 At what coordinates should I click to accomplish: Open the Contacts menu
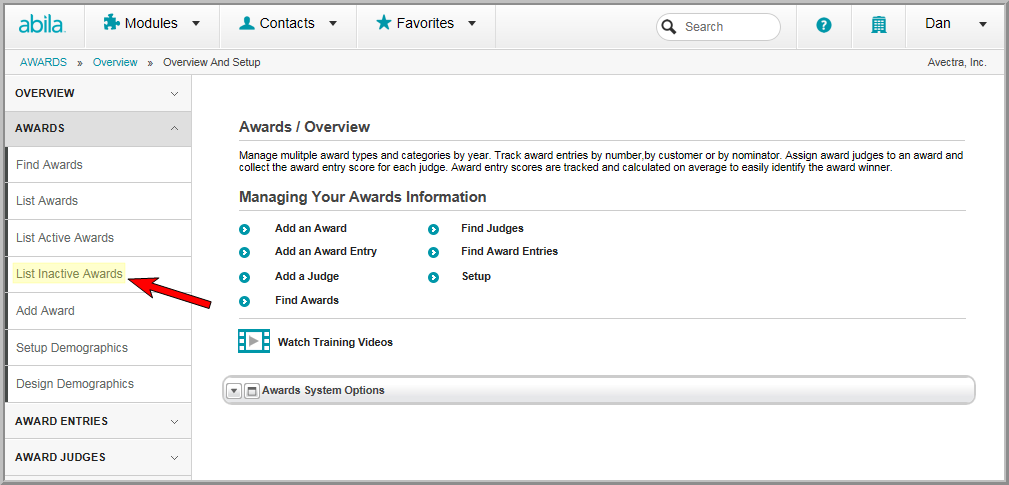click(288, 24)
